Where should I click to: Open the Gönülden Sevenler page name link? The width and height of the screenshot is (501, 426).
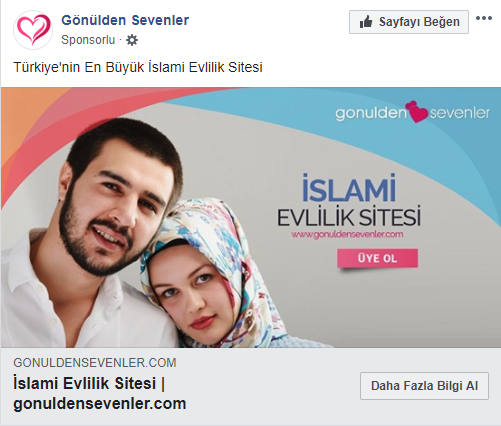tap(125, 20)
